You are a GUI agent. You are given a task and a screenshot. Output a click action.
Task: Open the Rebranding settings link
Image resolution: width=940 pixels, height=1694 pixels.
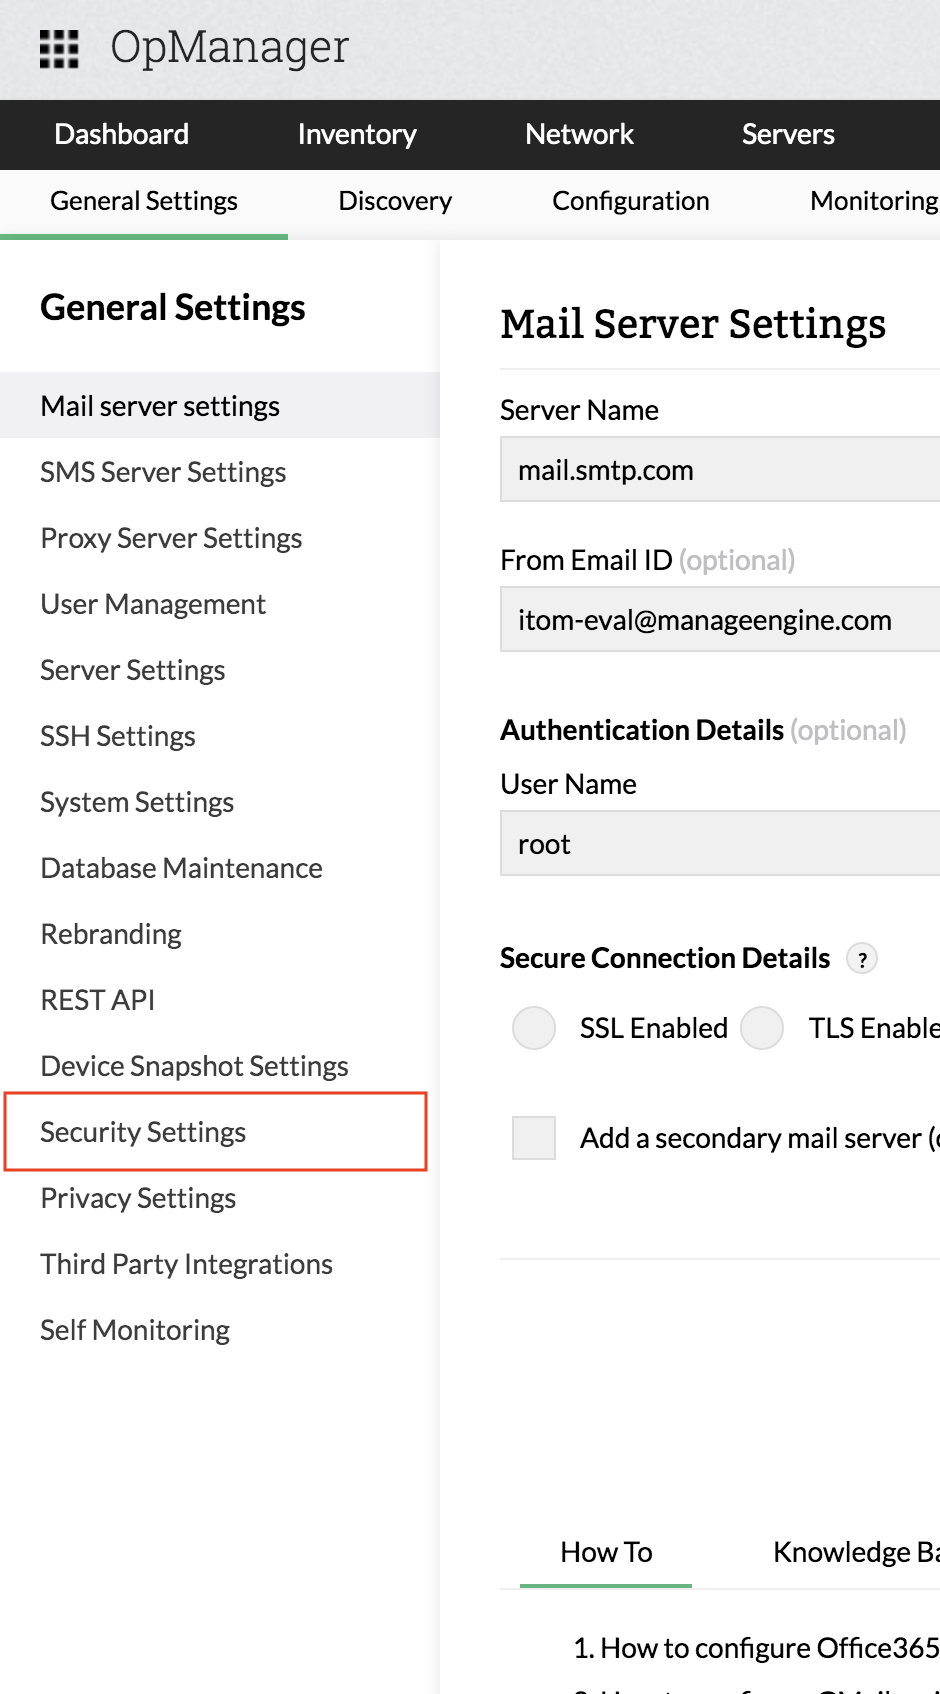point(111,934)
